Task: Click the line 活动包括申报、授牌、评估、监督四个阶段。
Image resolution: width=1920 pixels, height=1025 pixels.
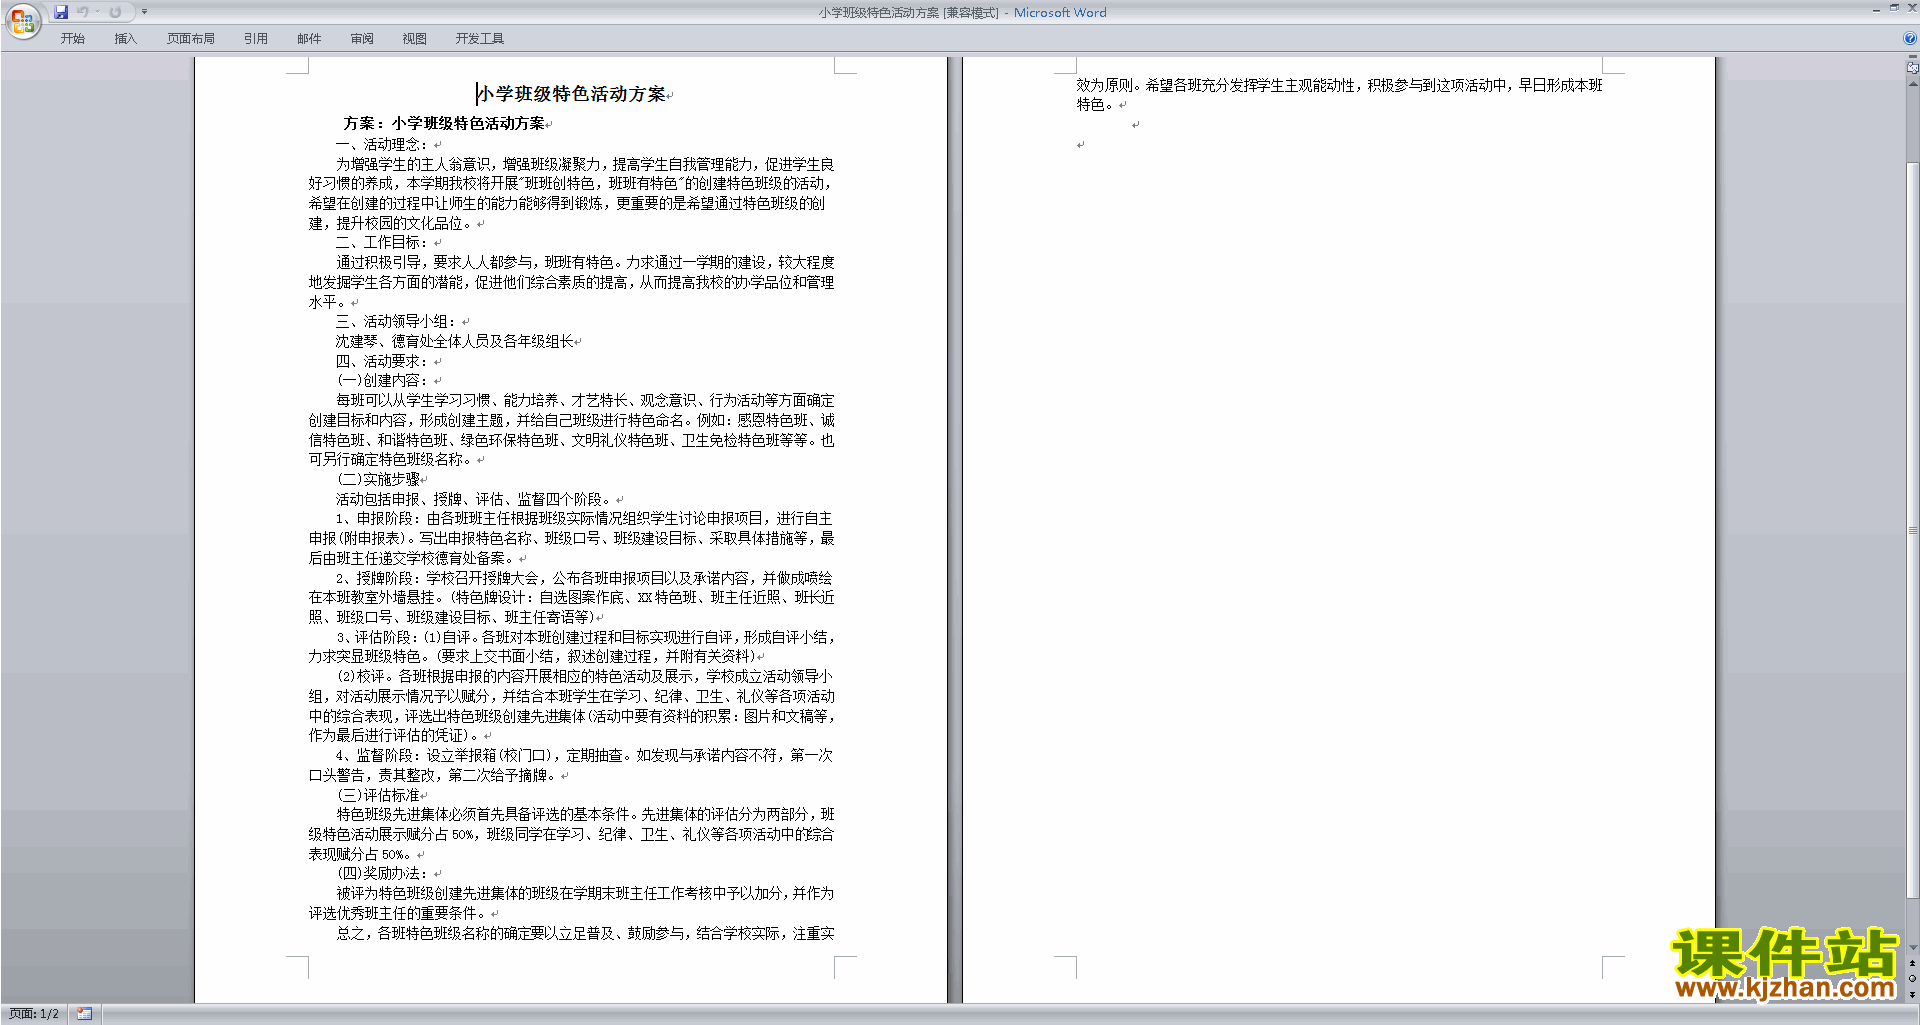Action: [475, 499]
